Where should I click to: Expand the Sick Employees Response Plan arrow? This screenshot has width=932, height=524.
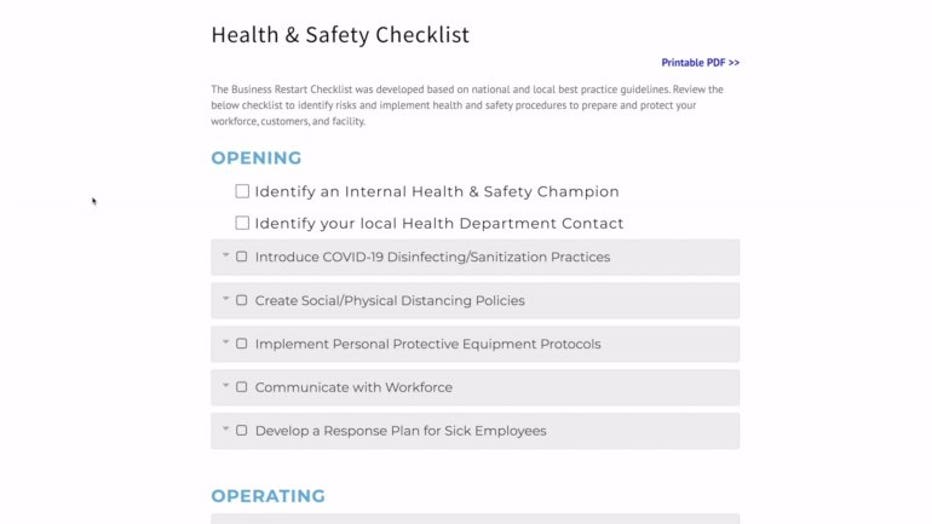[227, 430]
